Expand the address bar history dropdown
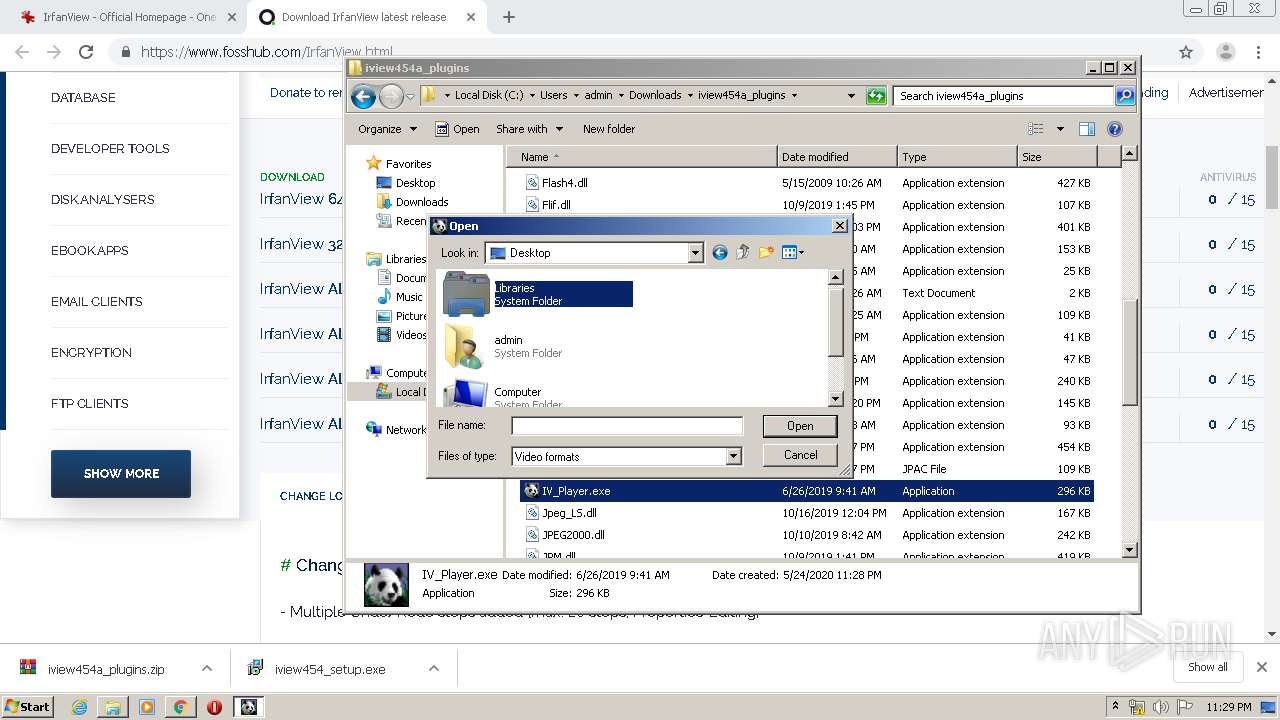Image resolution: width=1280 pixels, height=720 pixels. coord(851,96)
